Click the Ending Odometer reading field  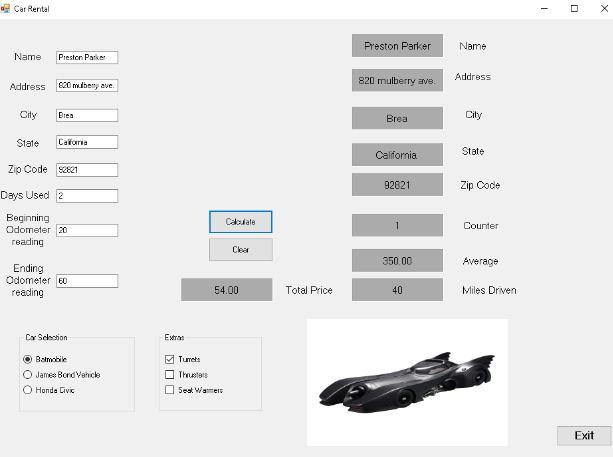coord(87,281)
